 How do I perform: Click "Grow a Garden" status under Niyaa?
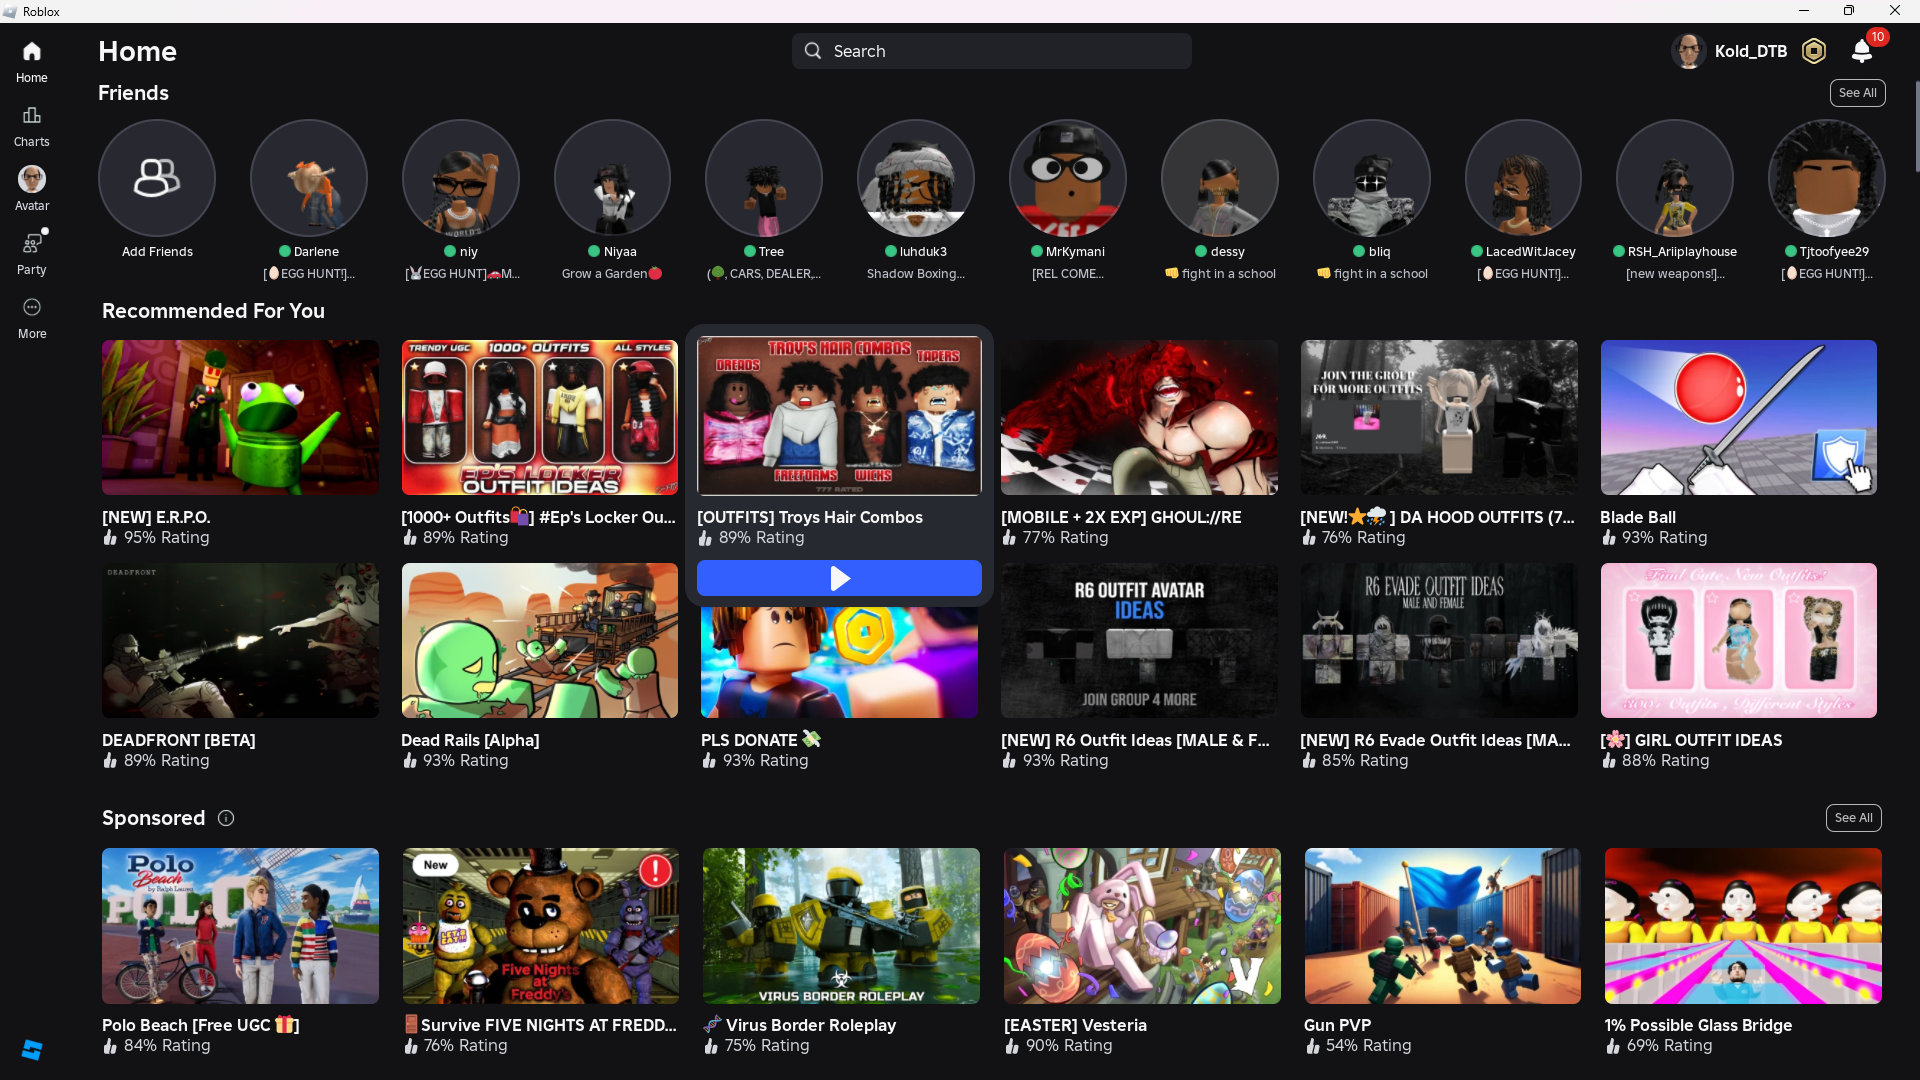click(x=612, y=274)
